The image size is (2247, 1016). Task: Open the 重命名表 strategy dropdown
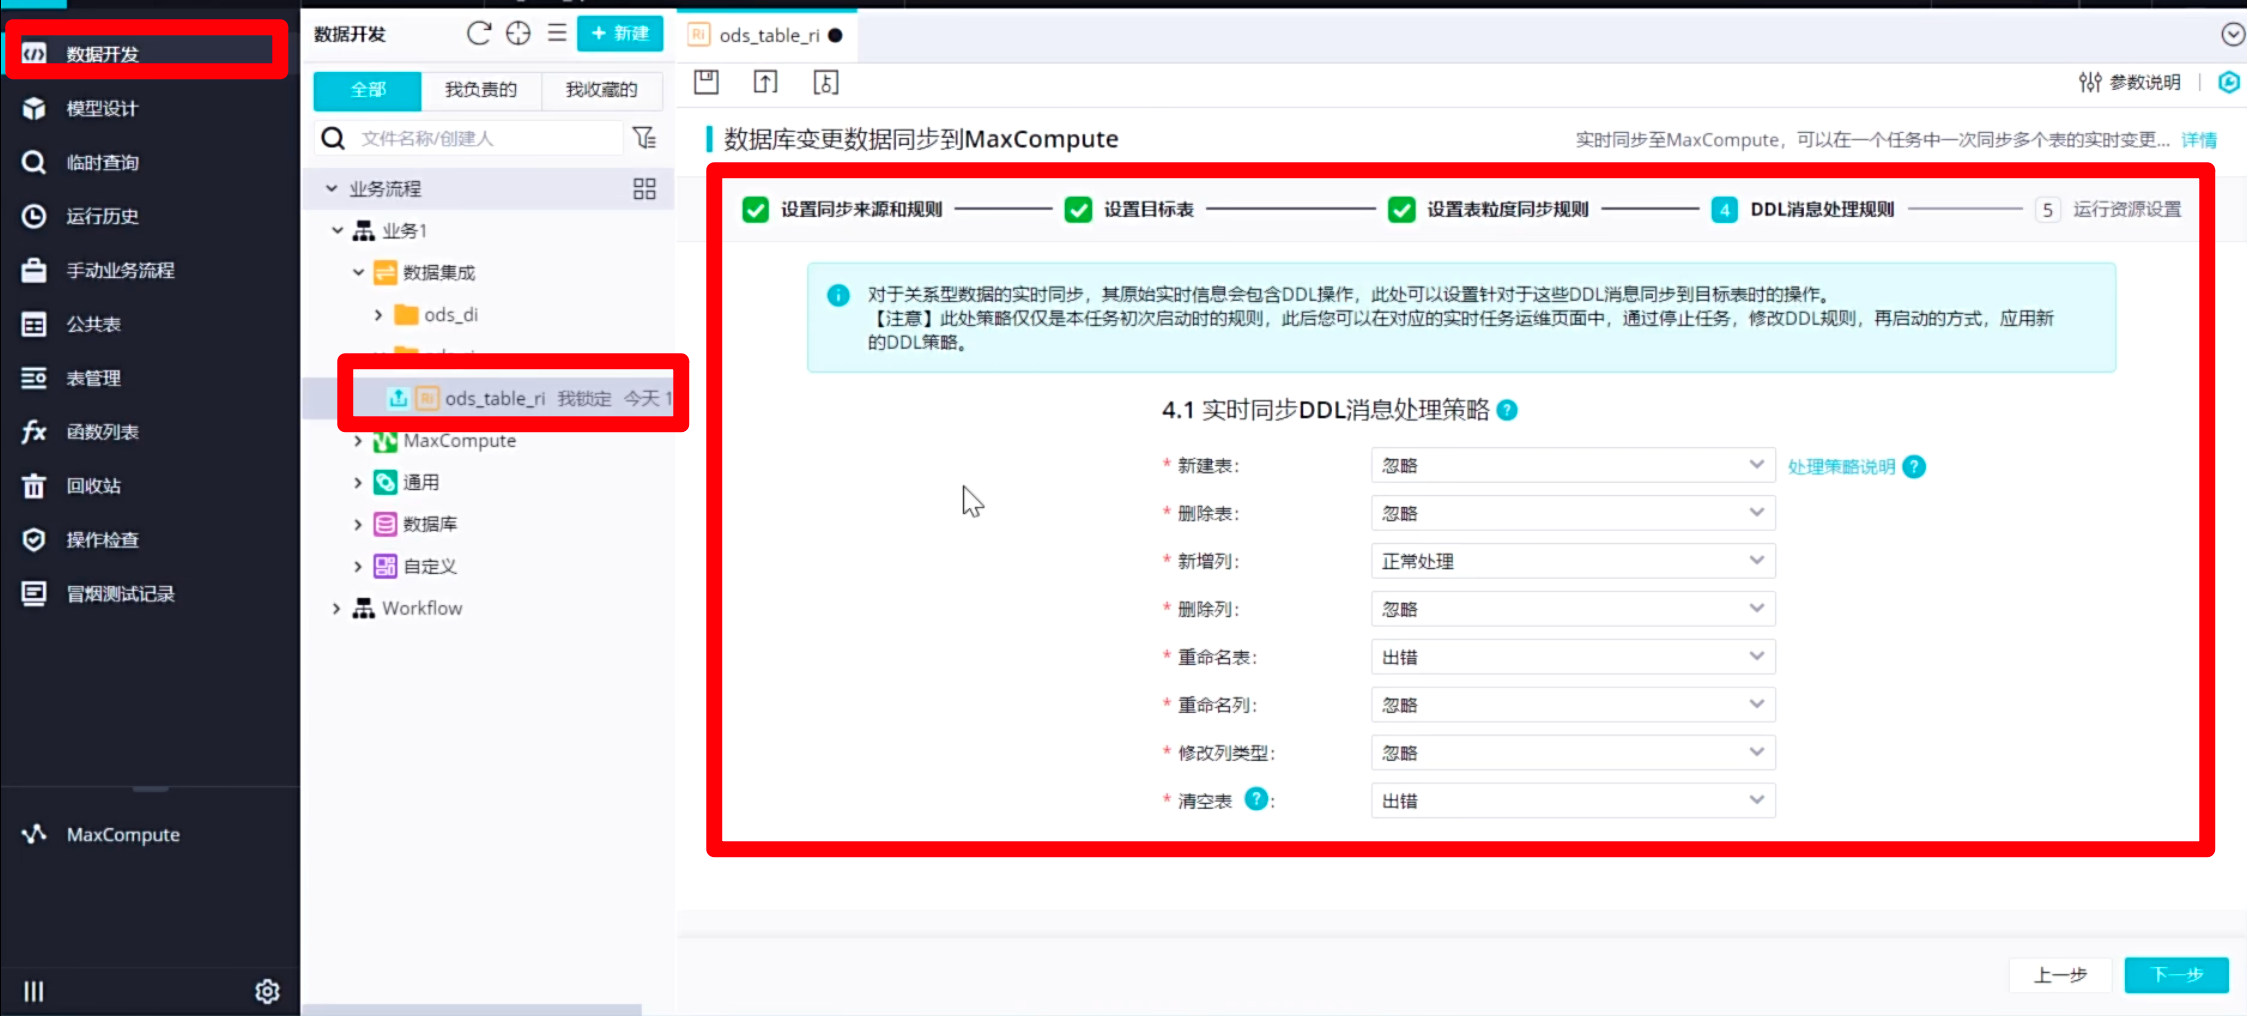click(1572, 657)
